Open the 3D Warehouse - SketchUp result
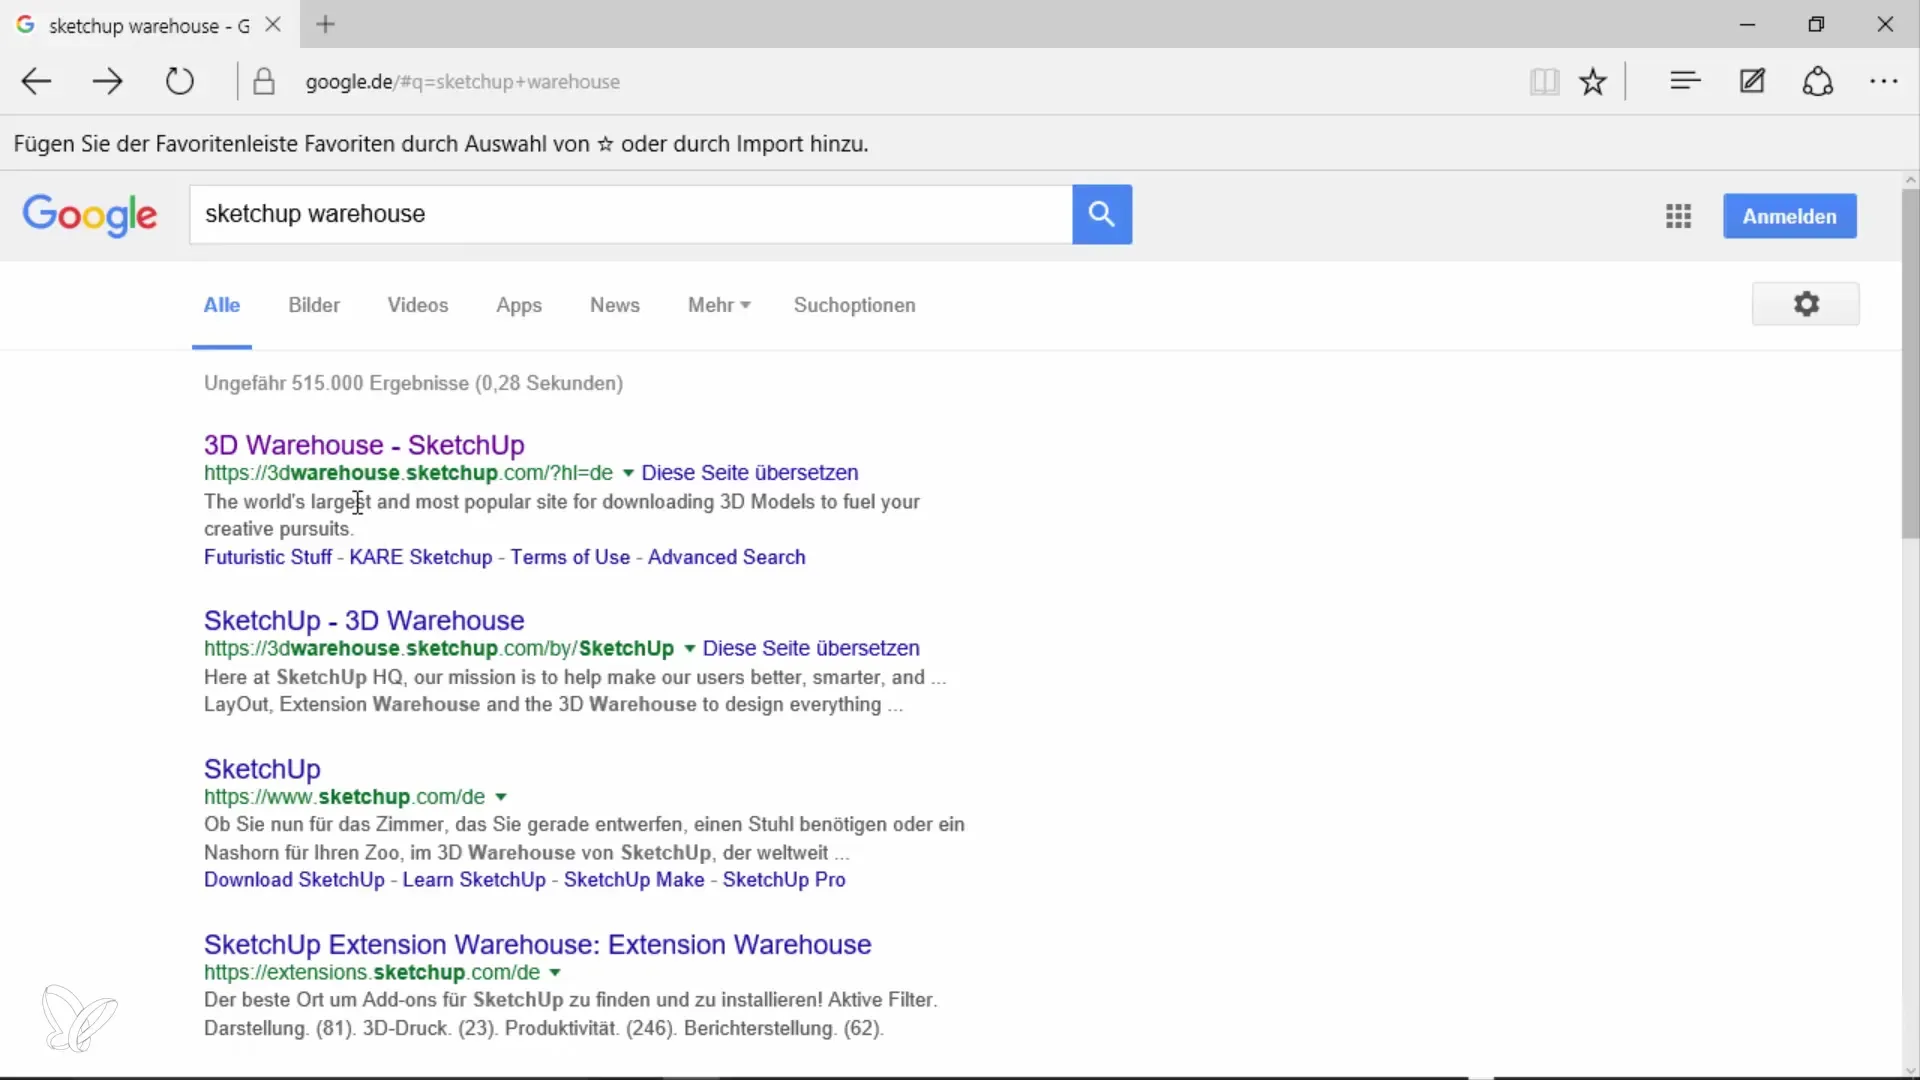Image resolution: width=1920 pixels, height=1080 pixels. 364,445
